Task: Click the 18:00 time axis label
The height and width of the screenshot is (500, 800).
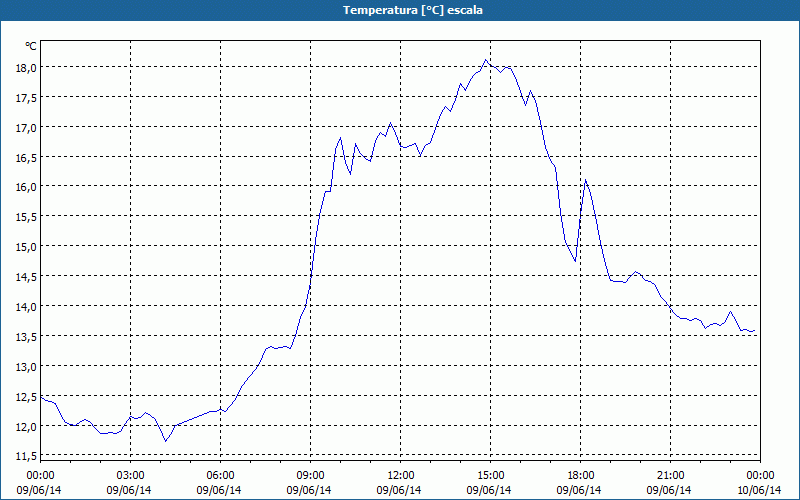Action: point(581,476)
